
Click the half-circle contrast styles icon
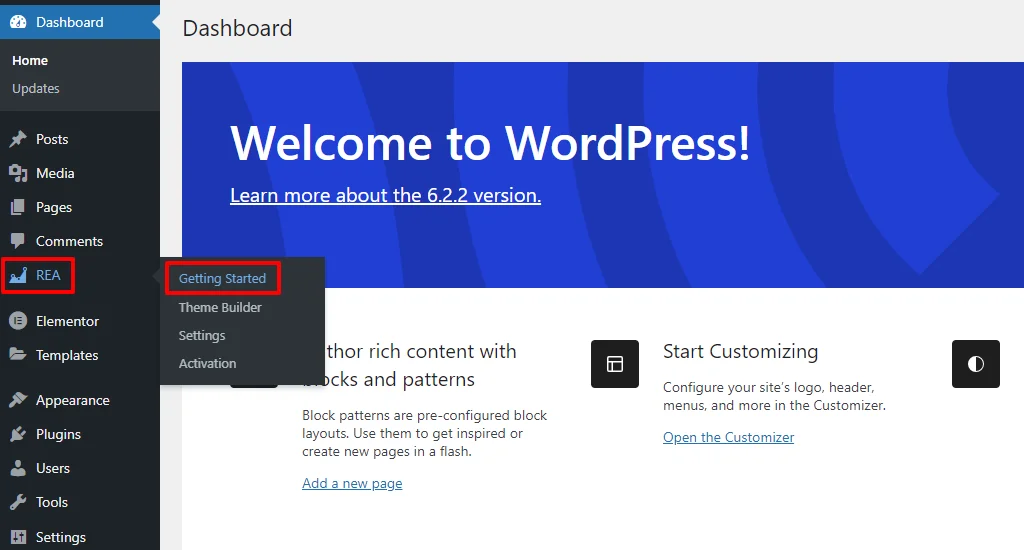click(x=976, y=364)
